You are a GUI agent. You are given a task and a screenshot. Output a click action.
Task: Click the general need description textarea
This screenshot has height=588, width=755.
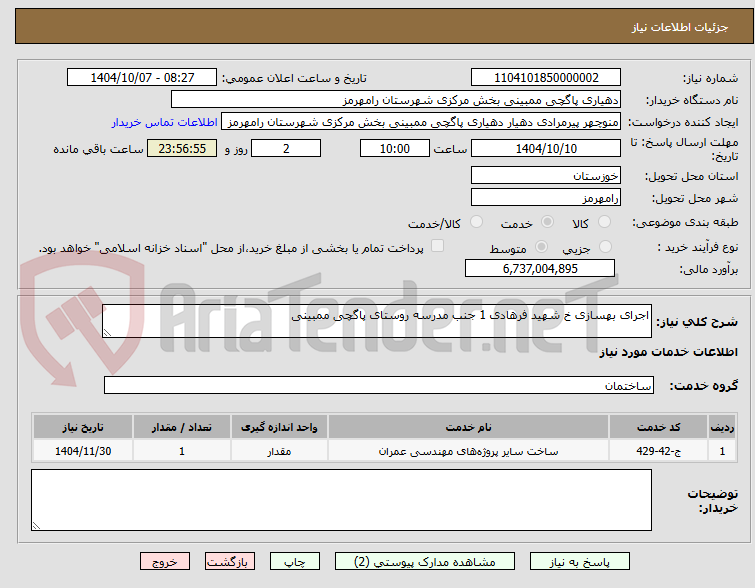(x=377, y=321)
